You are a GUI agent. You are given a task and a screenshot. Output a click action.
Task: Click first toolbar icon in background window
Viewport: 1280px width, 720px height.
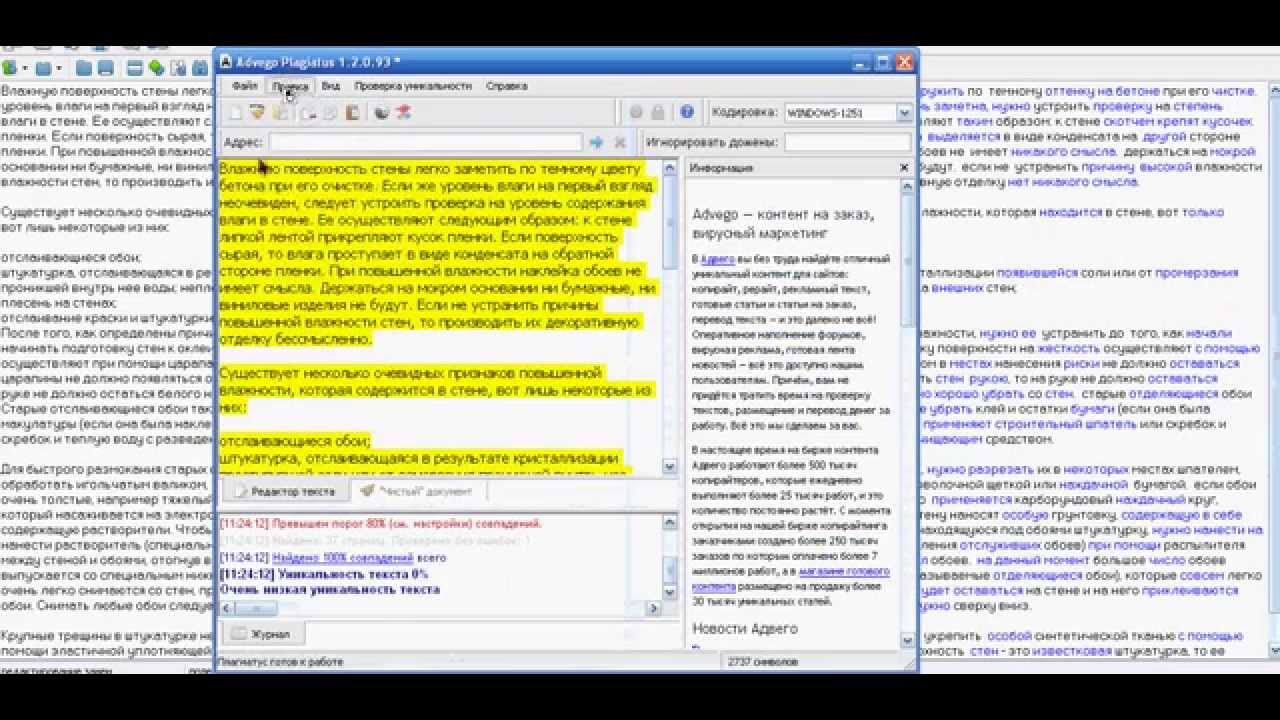[x=10, y=68]
